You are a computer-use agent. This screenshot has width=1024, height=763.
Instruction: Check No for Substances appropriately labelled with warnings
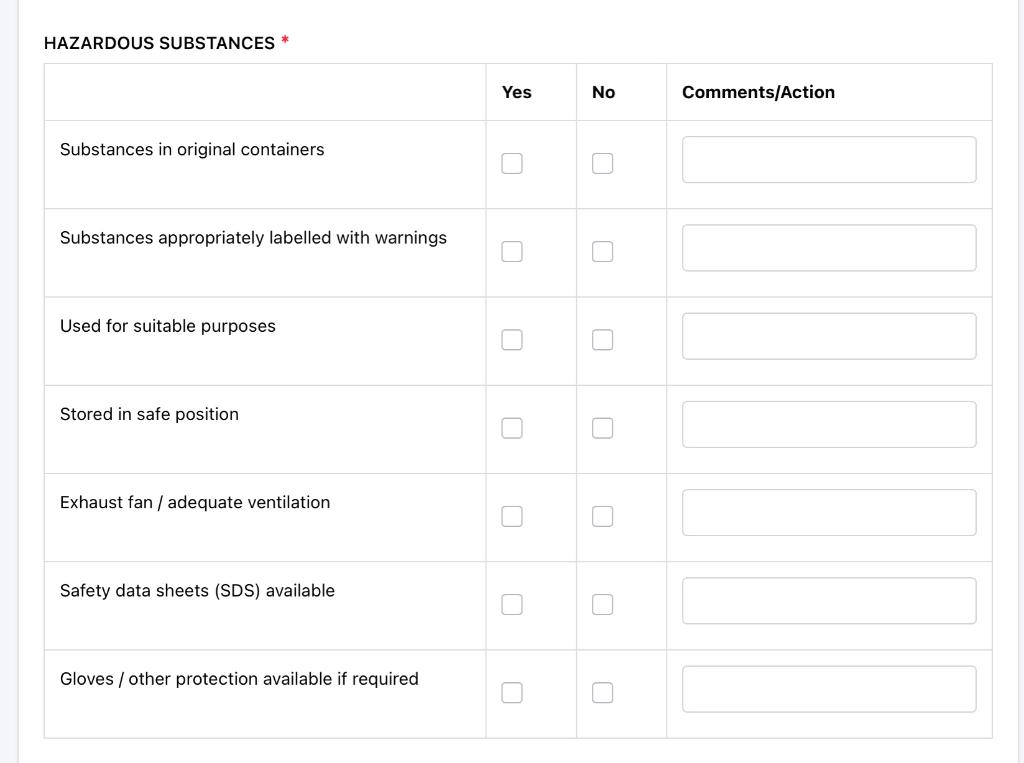602,251
